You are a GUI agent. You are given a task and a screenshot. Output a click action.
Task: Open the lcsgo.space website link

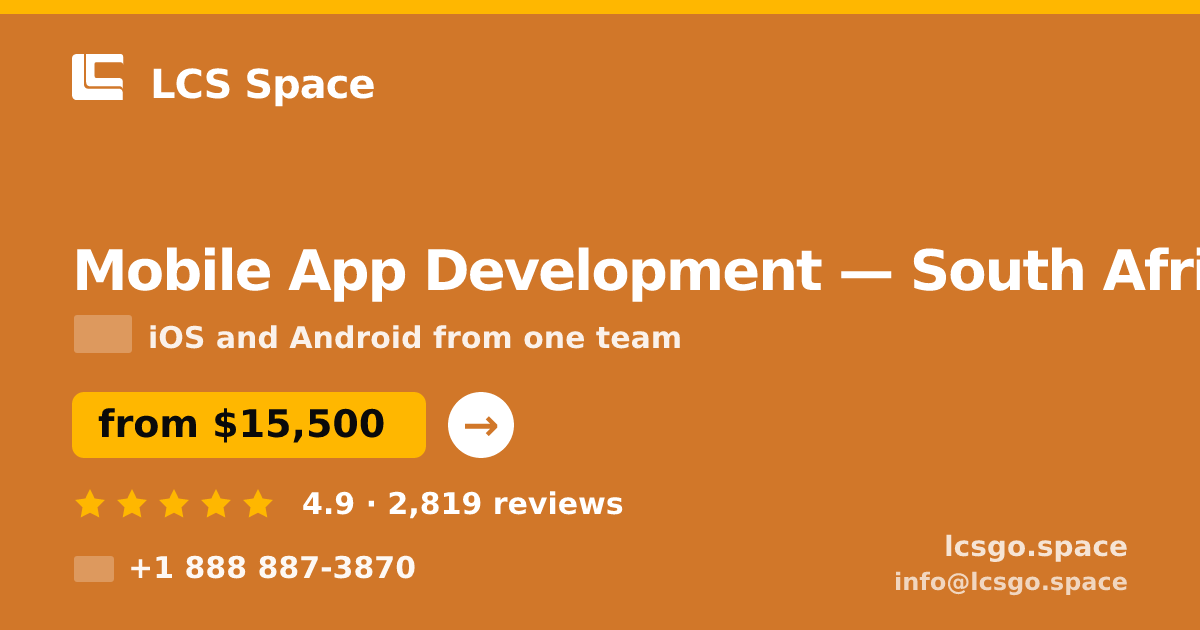pyautogui.click(x=1036, y=547)
